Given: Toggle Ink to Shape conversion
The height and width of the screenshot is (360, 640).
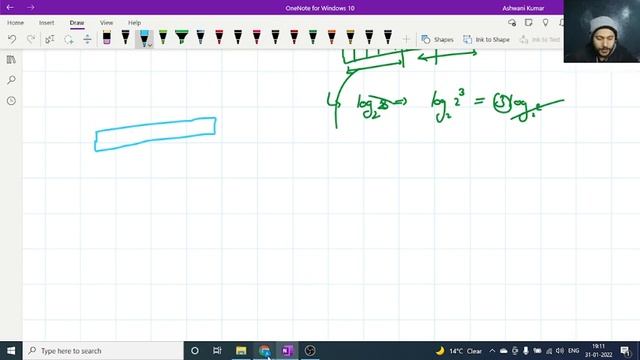Looking at the screenshot, I should coord(486,39).
